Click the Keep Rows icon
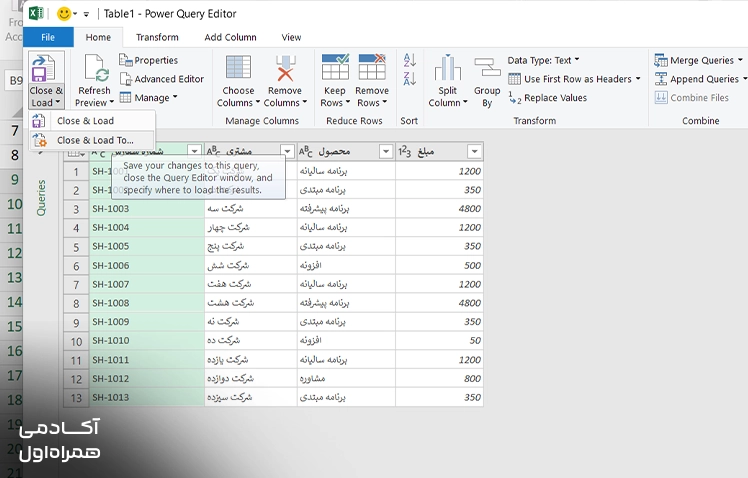Image resolution: width=748 pixels, height=478 pixels. (x=335, y=67)
